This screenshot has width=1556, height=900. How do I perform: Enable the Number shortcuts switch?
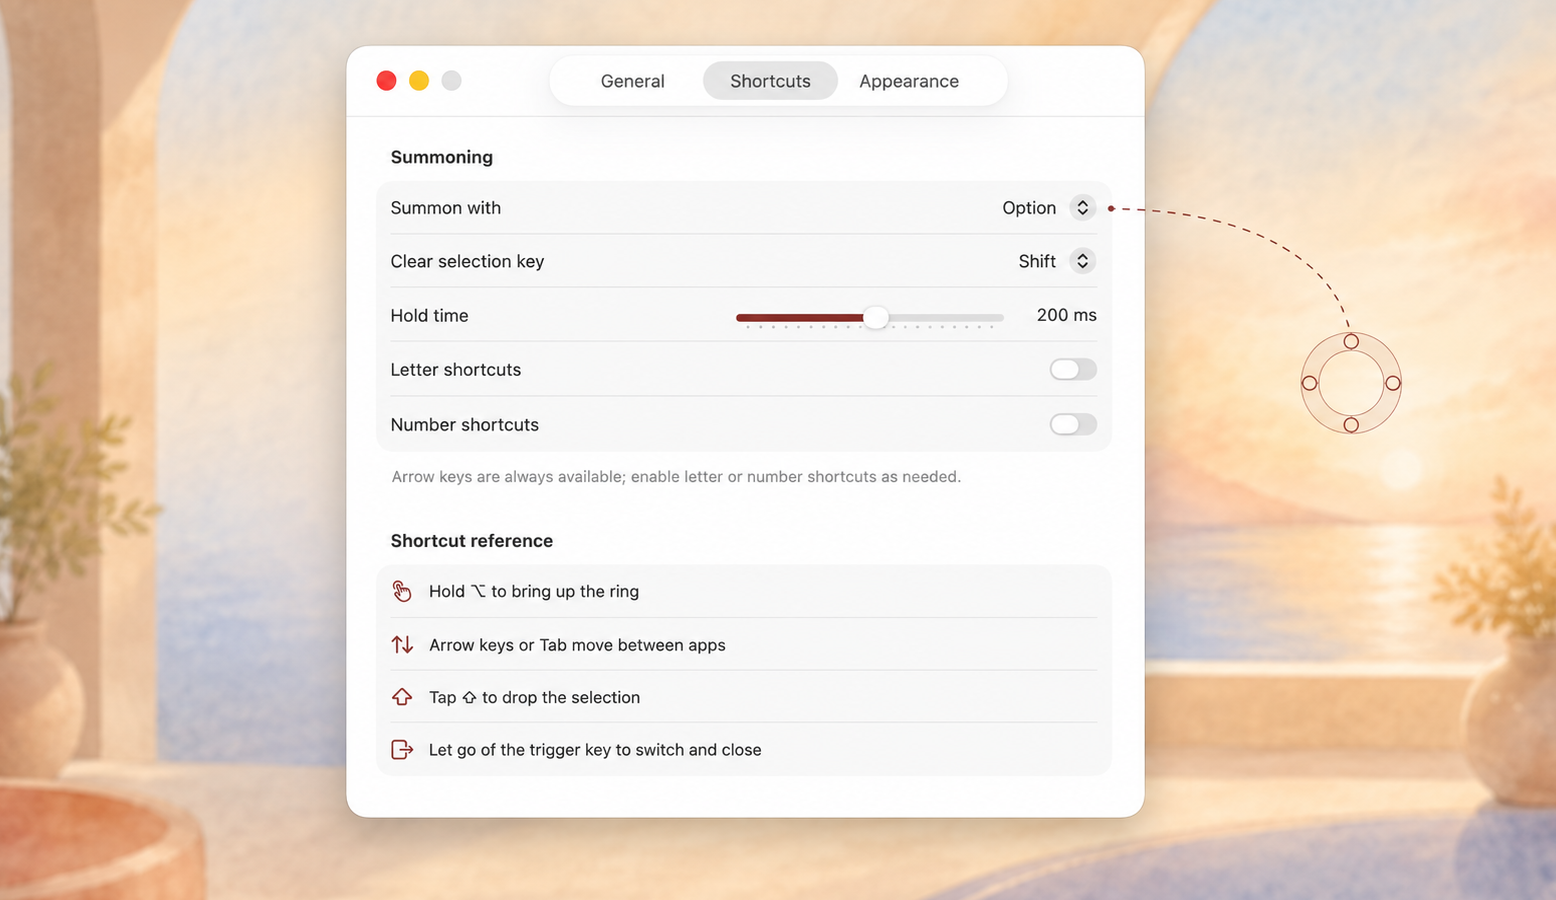tap(1073, 425)
